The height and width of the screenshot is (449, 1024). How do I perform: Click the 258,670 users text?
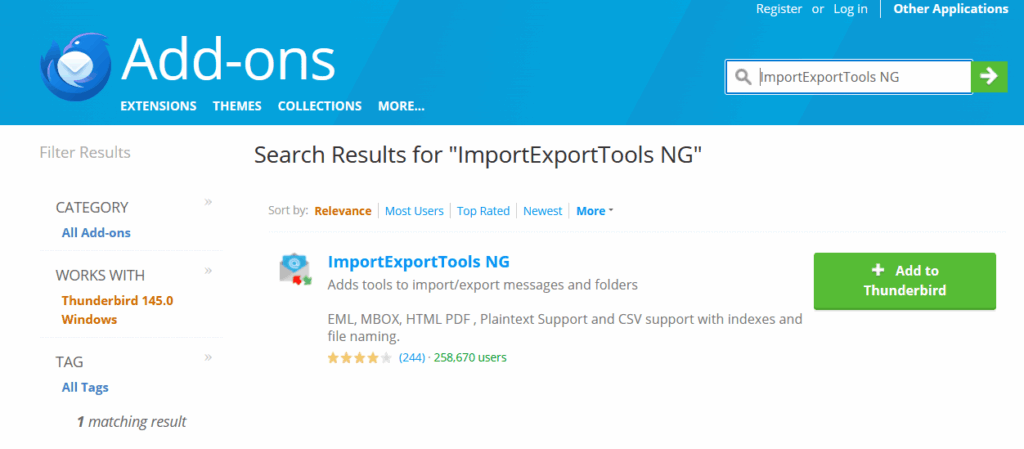470,358
